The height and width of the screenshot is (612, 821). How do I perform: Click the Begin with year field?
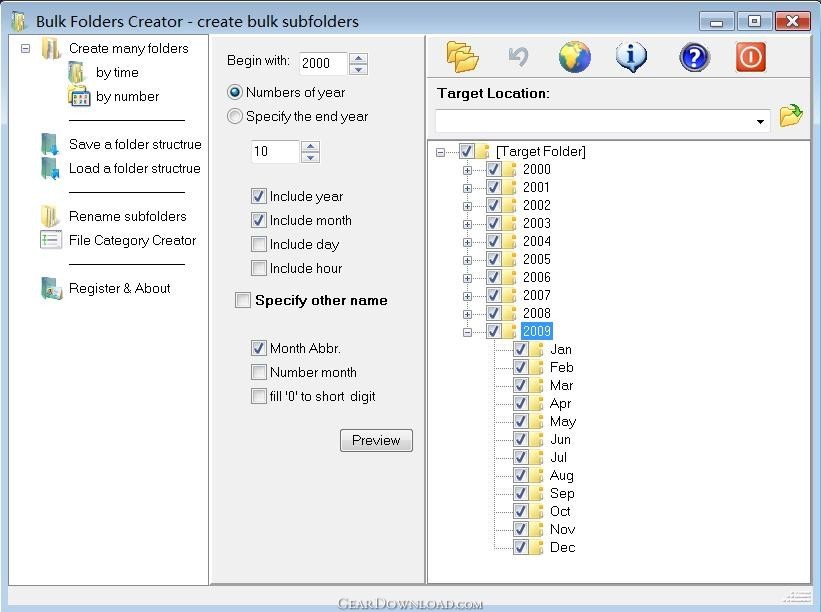[324, 63]
